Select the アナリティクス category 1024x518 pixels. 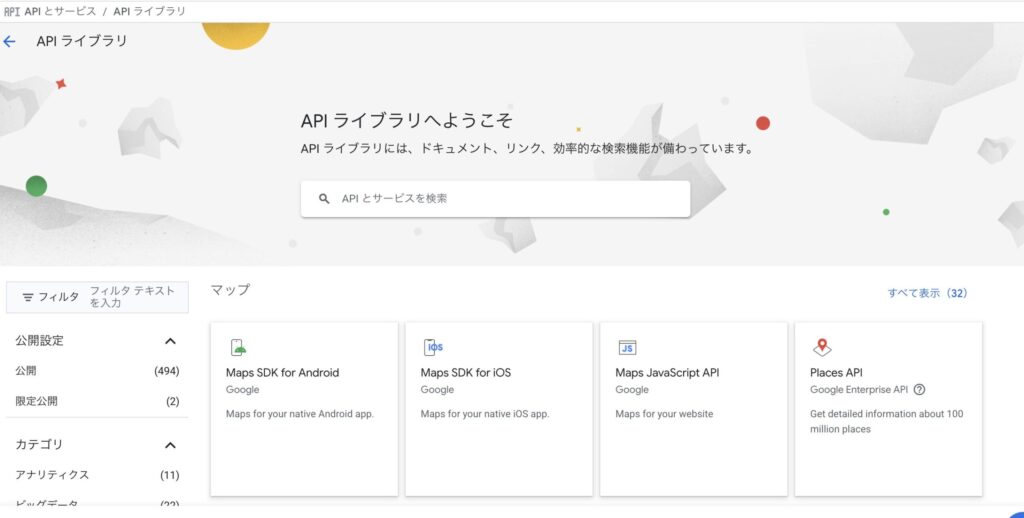point(52,475)
